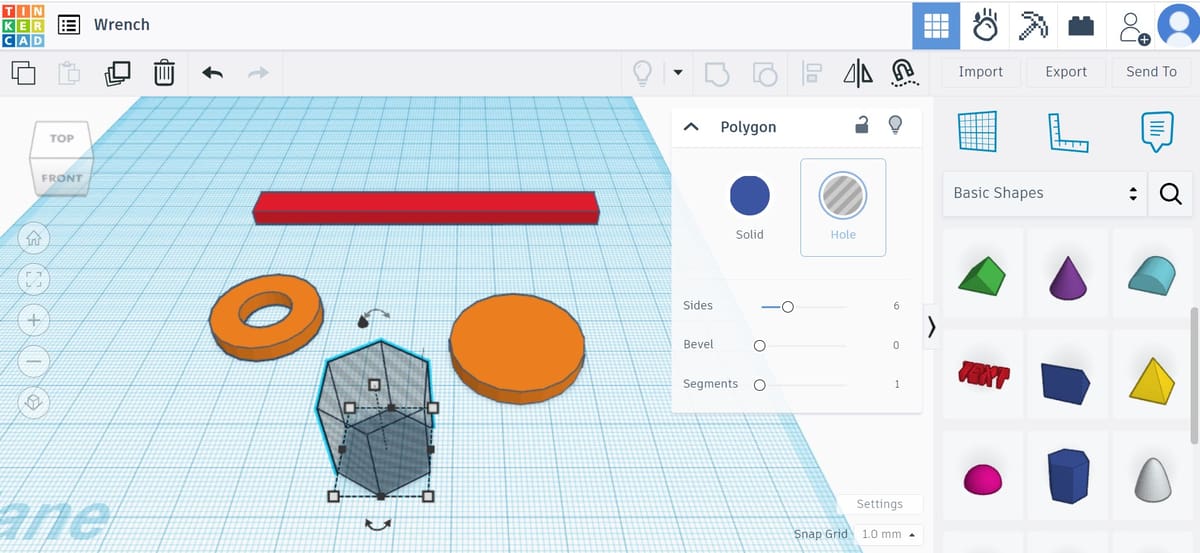Pick the blue Polygon shape

tap(1067, 476)
